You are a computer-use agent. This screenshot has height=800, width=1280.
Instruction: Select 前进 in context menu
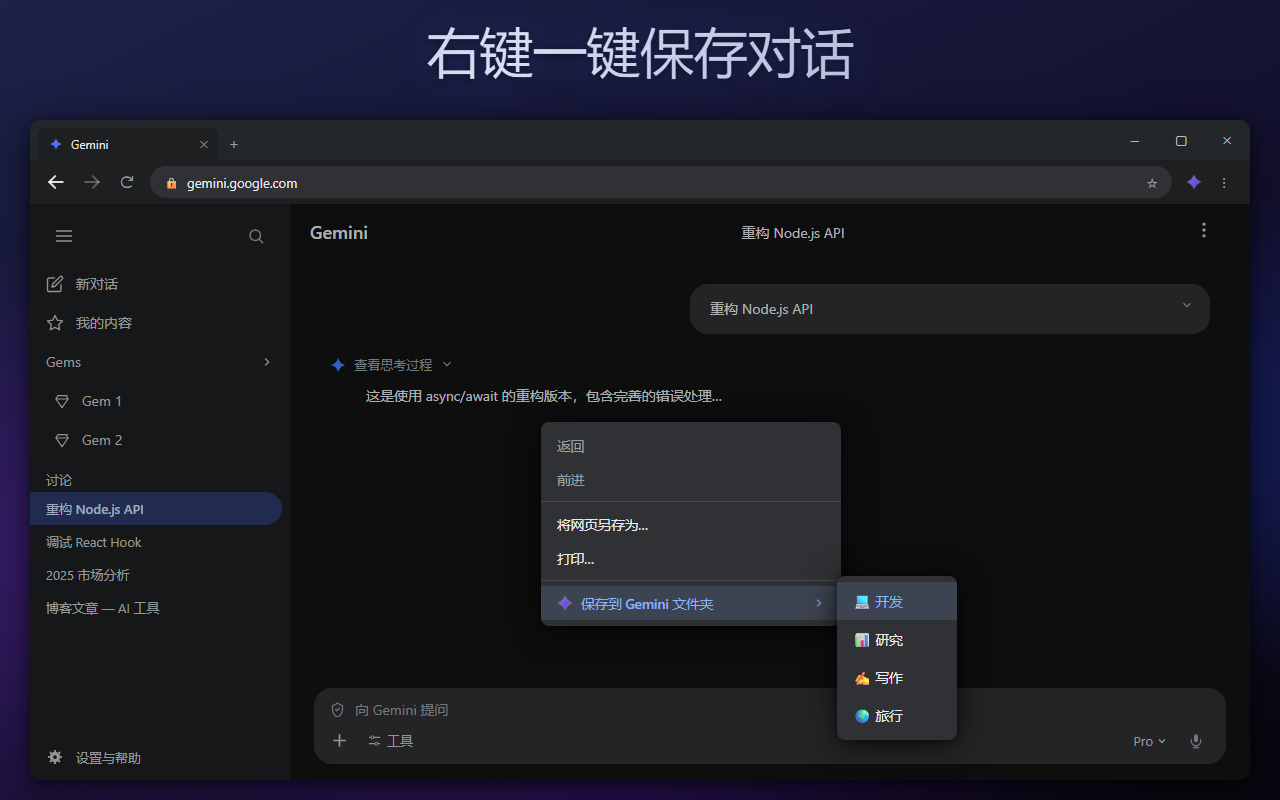pos(691,480)
